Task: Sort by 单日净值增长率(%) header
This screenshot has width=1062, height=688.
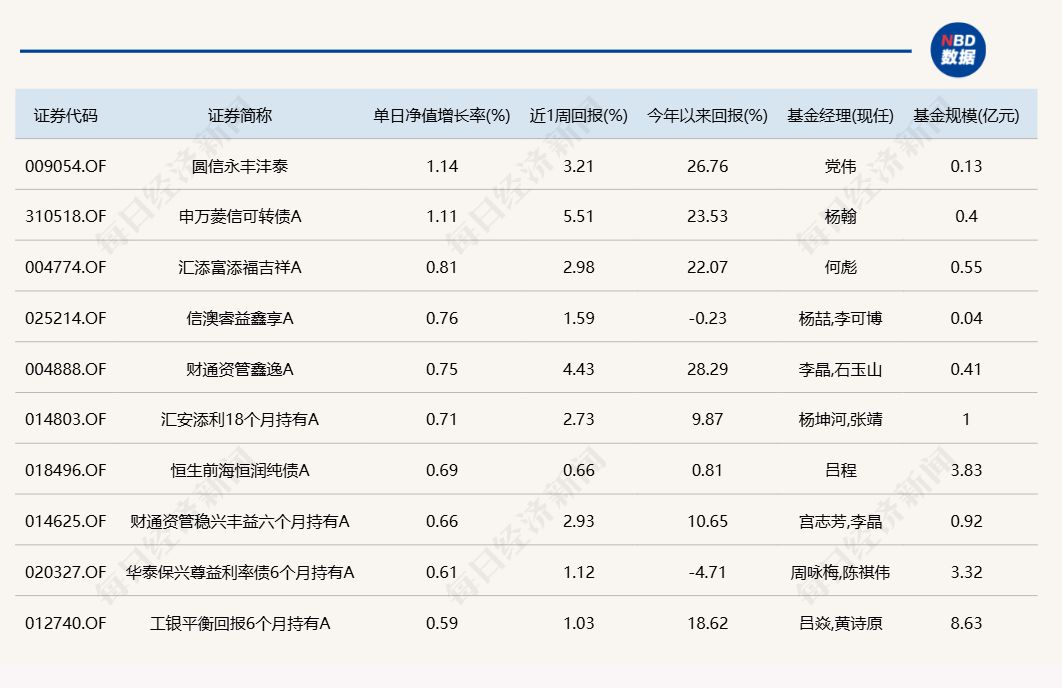Action: point(442,115)
